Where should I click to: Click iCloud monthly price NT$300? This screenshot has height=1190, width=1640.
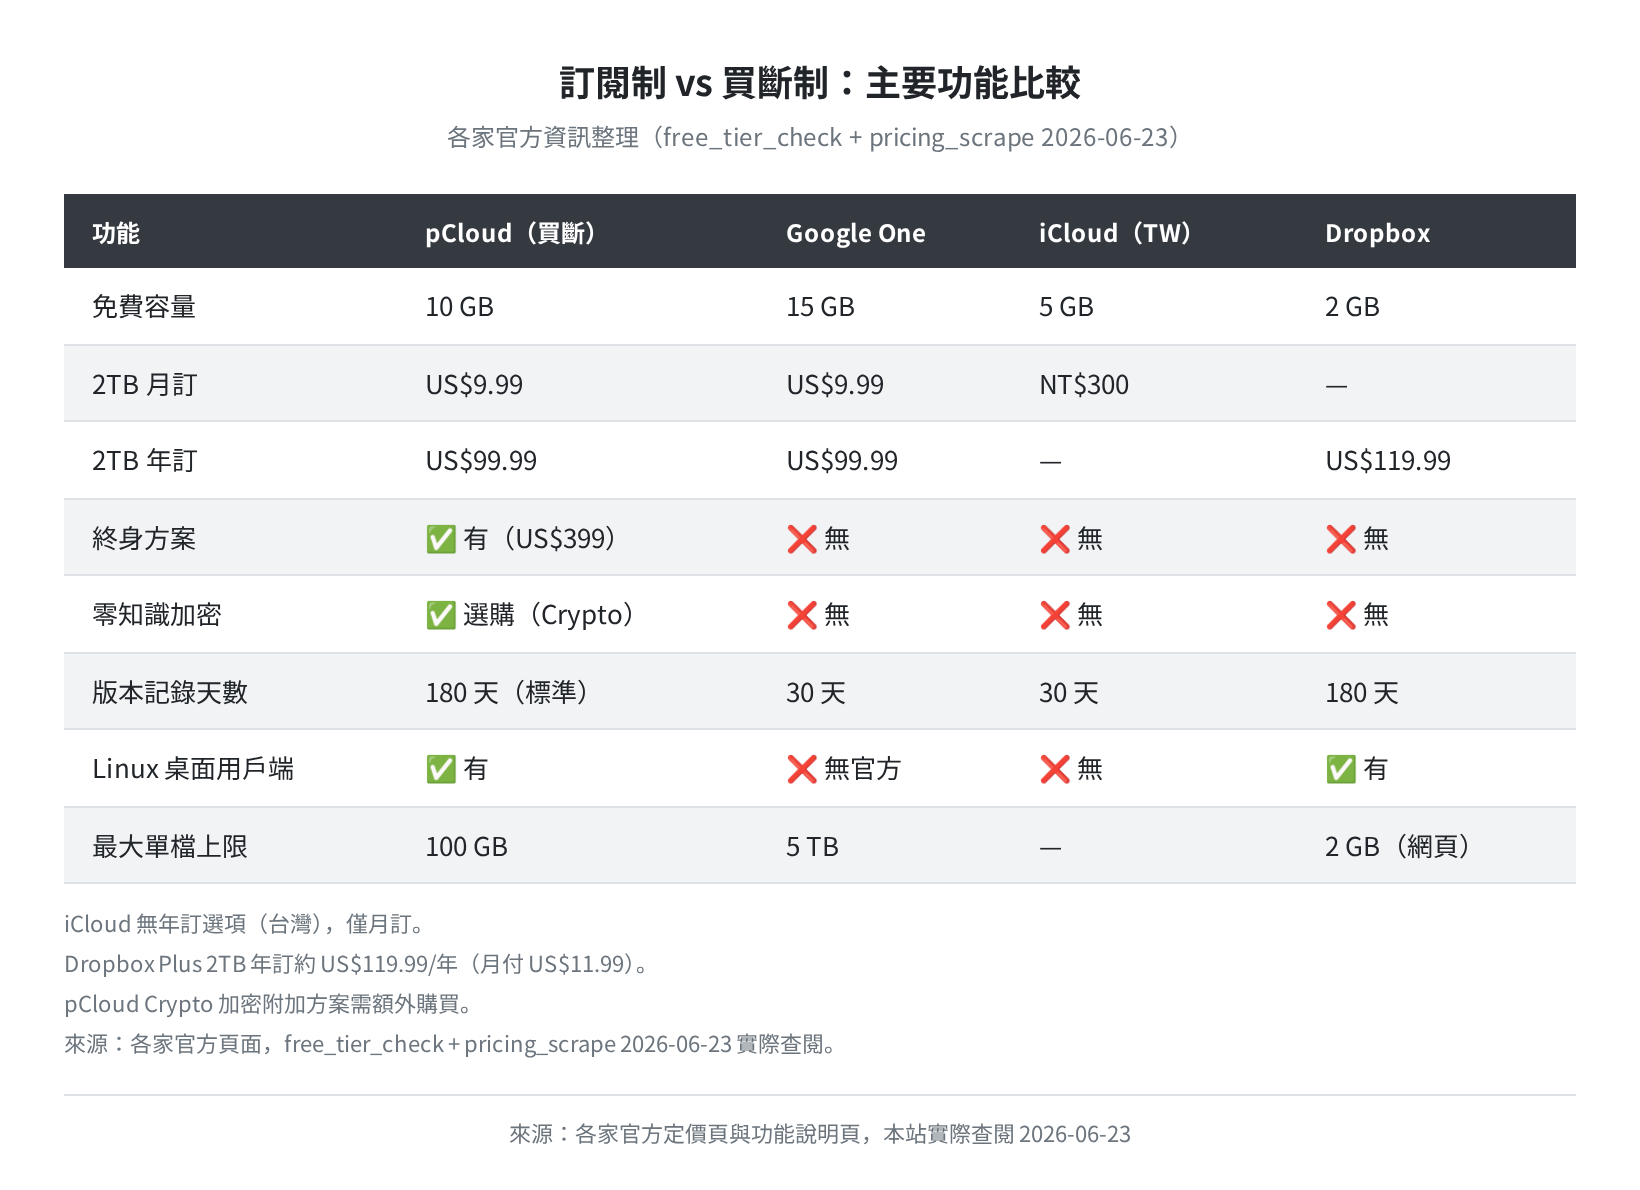(1084, 385)
